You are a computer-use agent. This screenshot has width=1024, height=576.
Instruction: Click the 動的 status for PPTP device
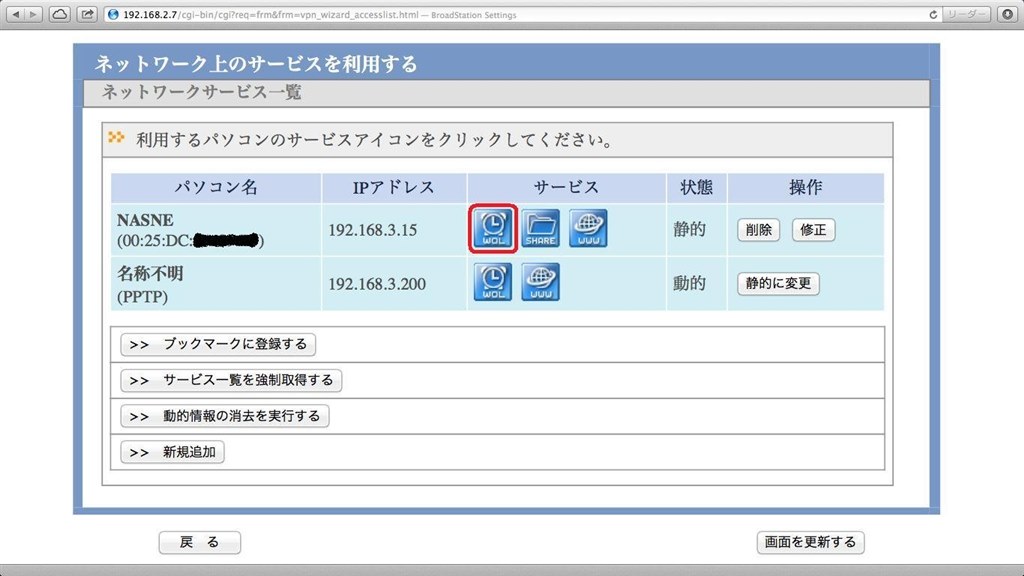click(690, 283)
